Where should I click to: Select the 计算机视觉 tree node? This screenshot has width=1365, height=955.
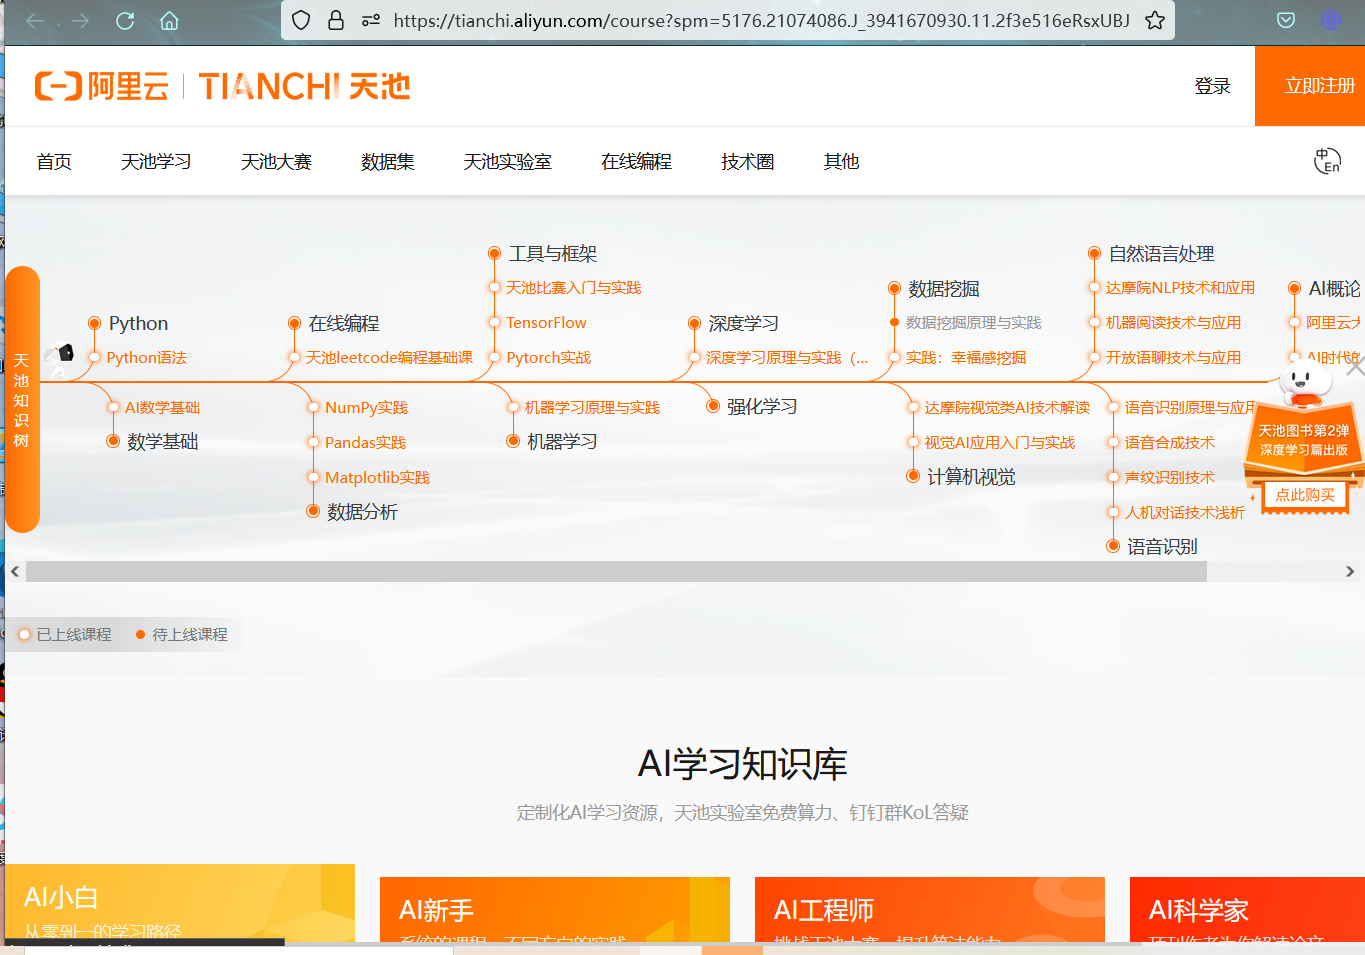pyautogui.click(x=970, y=477)
